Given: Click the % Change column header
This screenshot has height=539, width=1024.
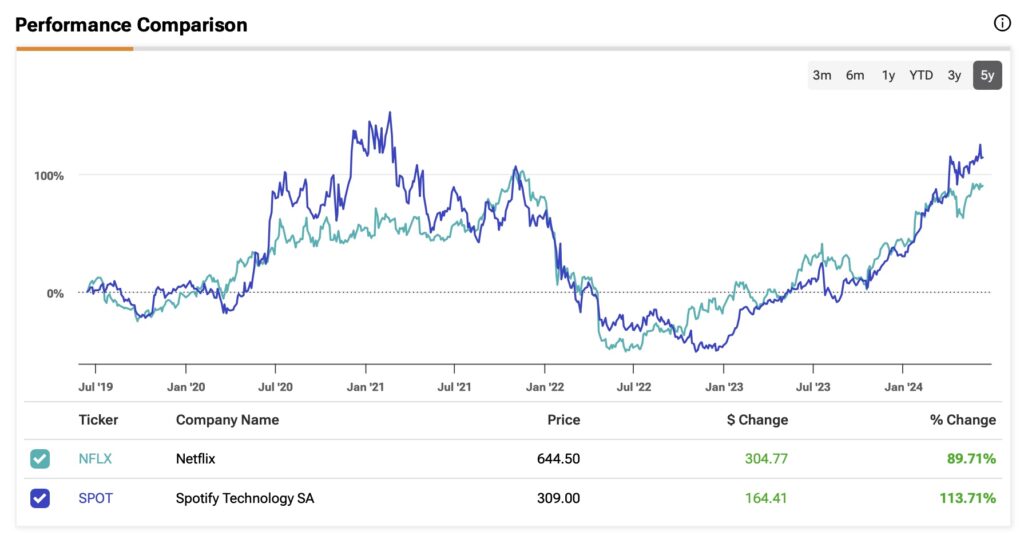Looking at the screenshot, I should pos(962,420).
